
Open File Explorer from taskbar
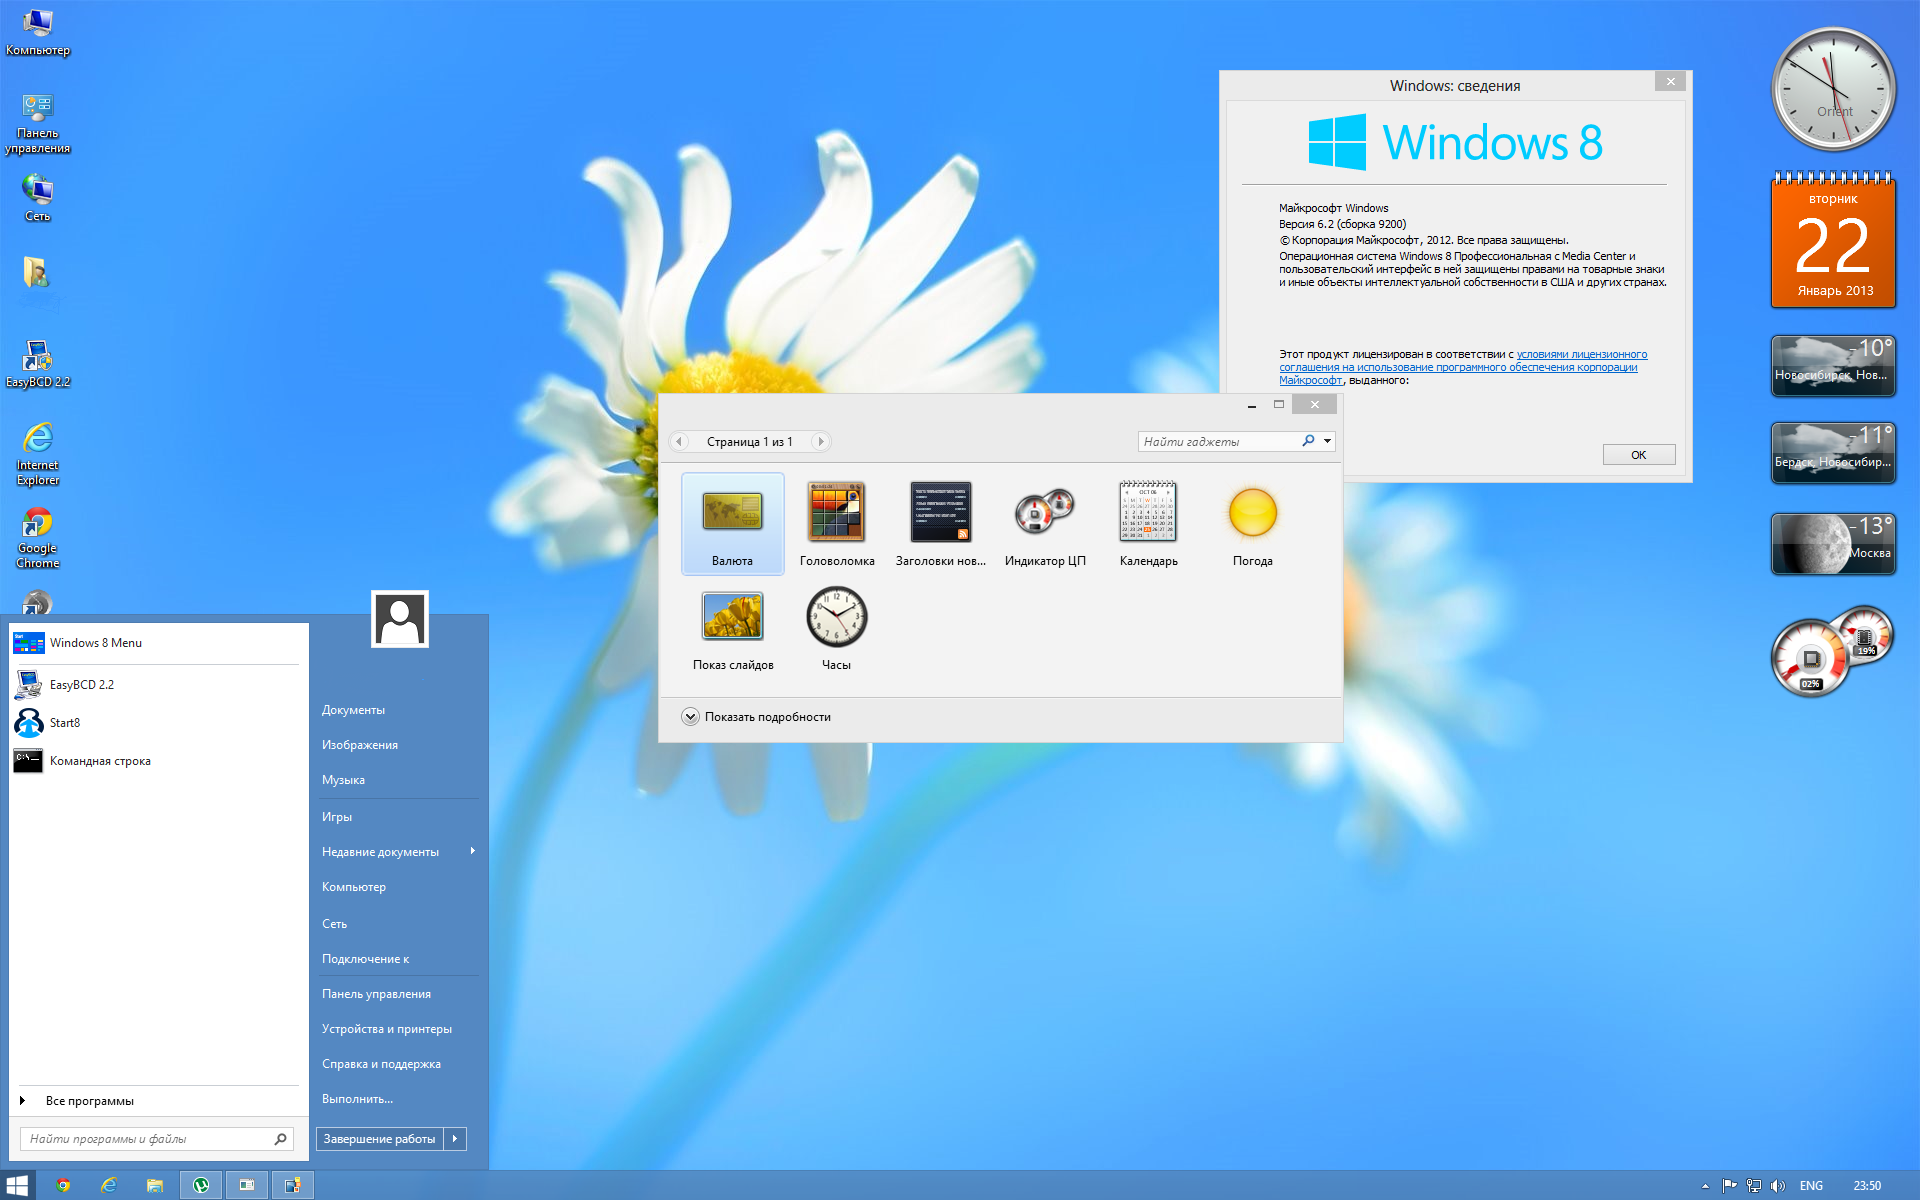(x=155, y=1185)
